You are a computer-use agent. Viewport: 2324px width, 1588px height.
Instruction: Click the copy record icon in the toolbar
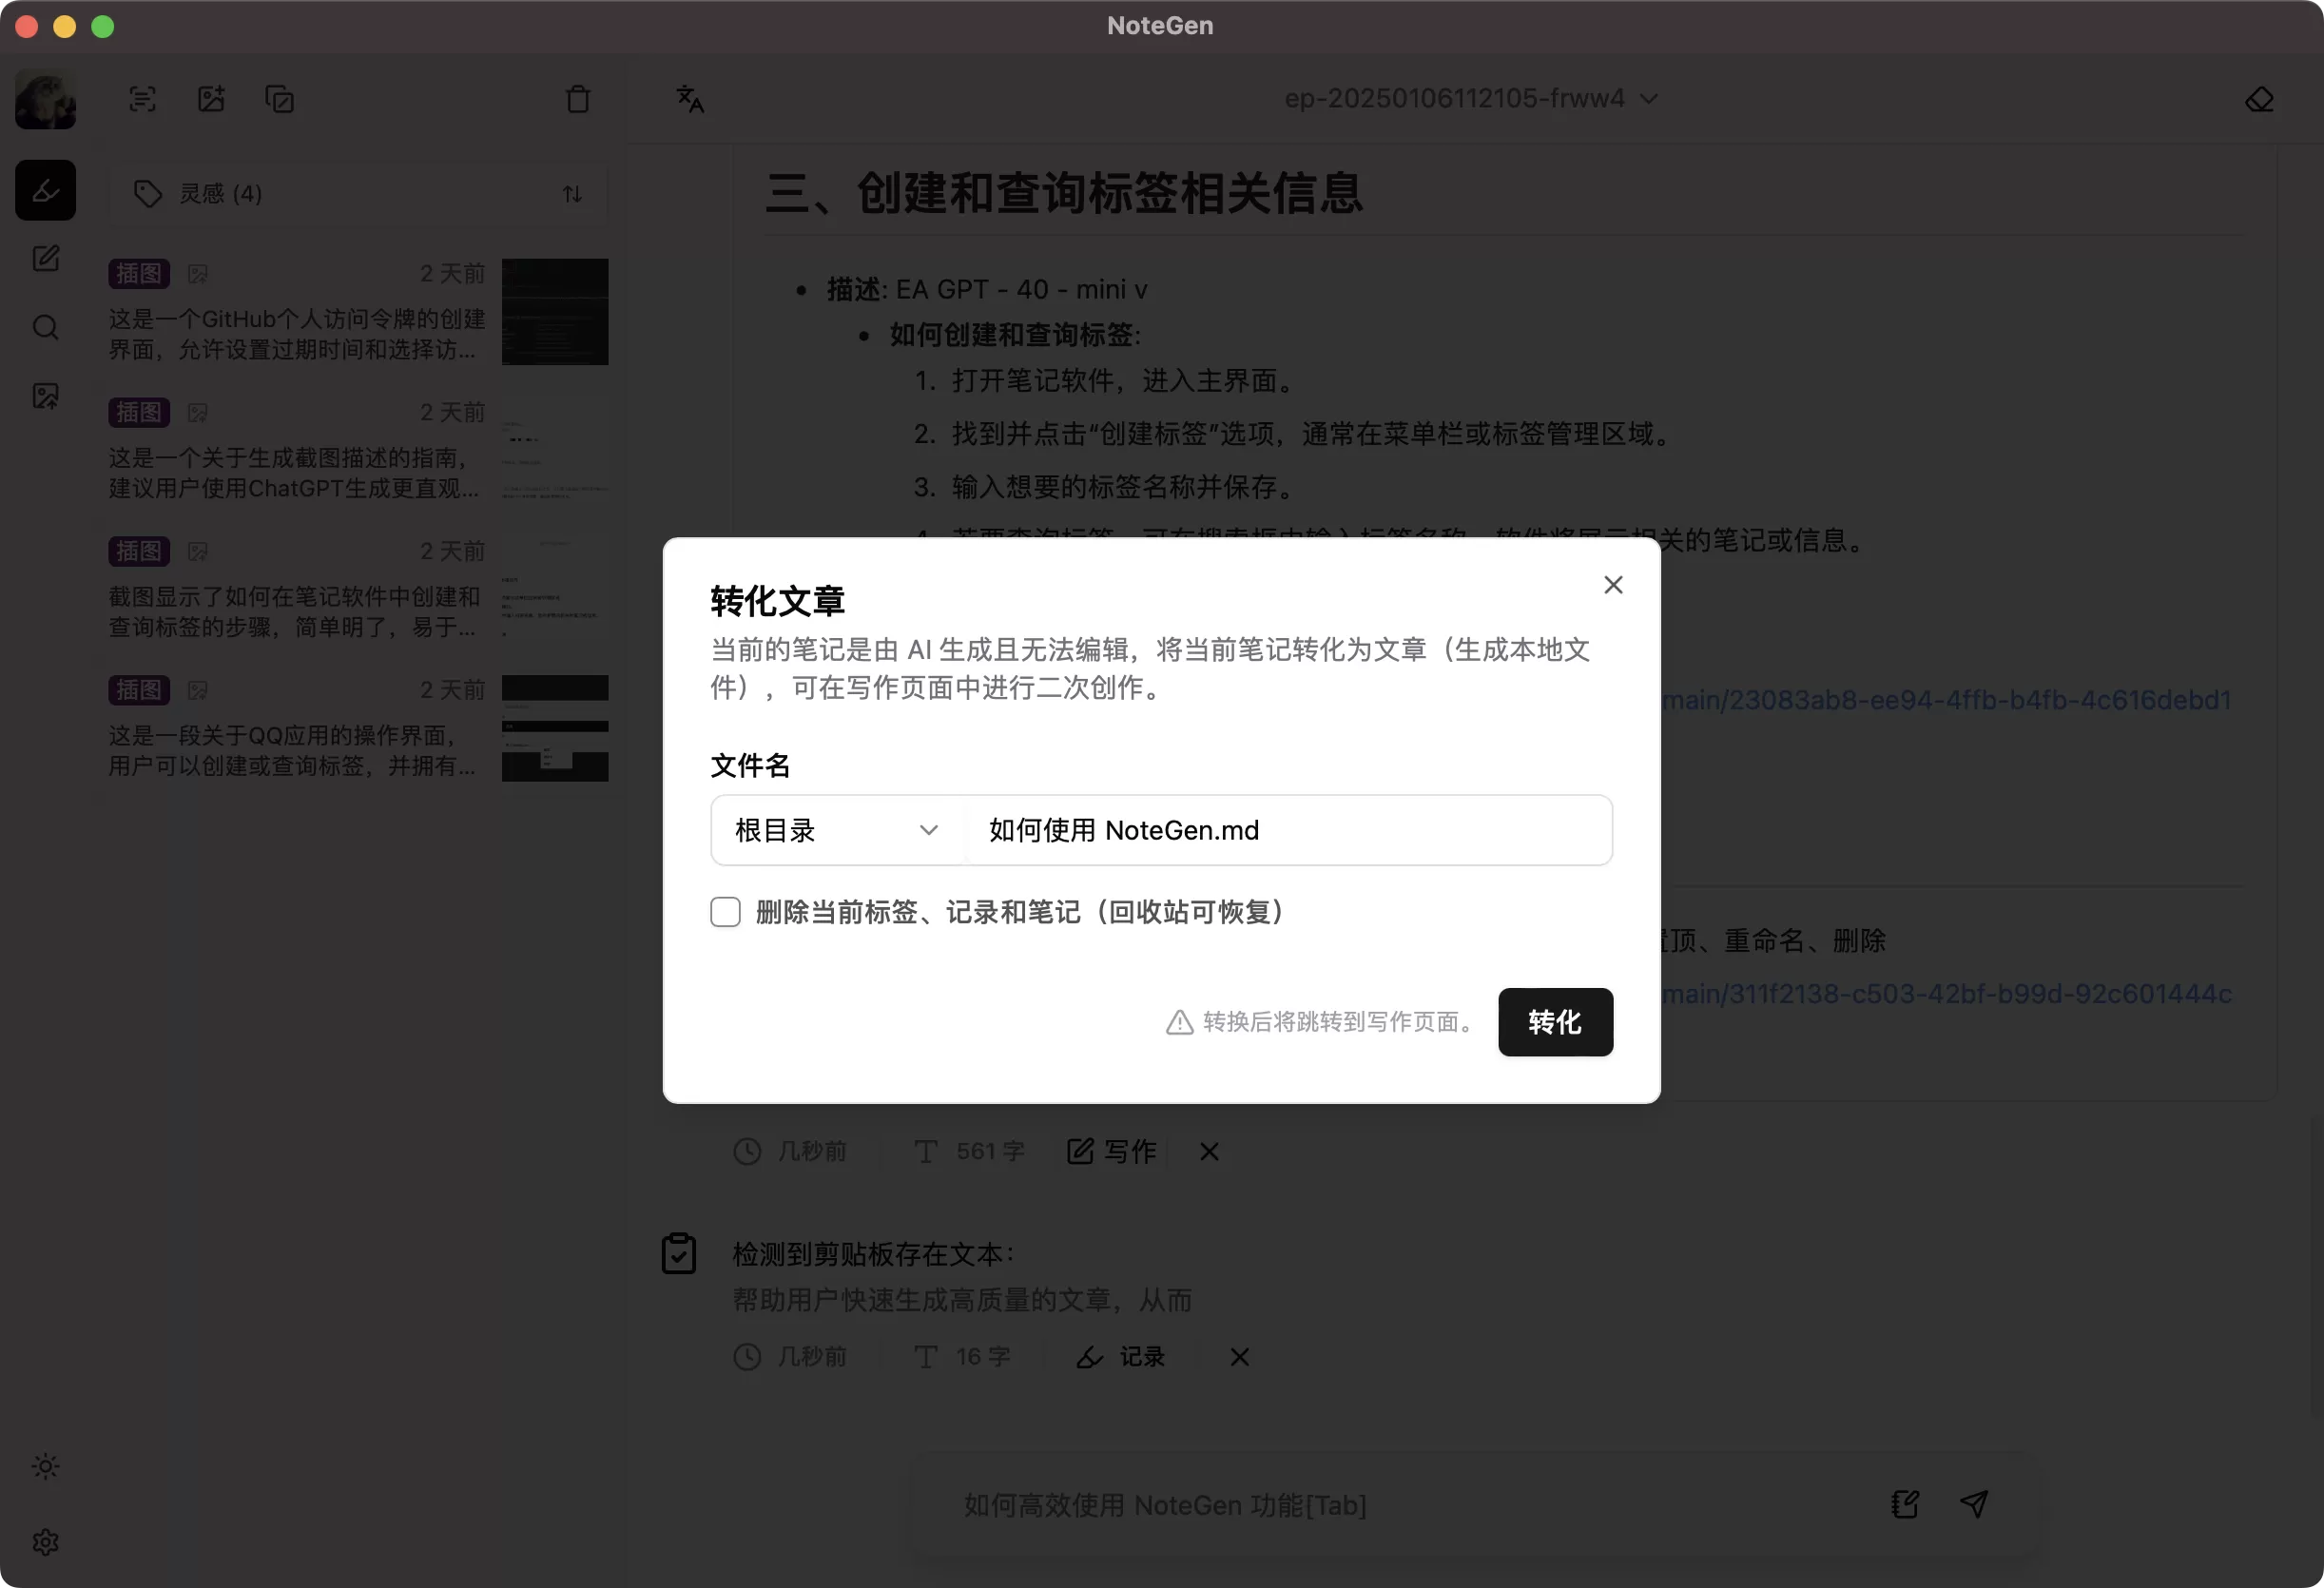pyautogui.click(x=279, y=99)
